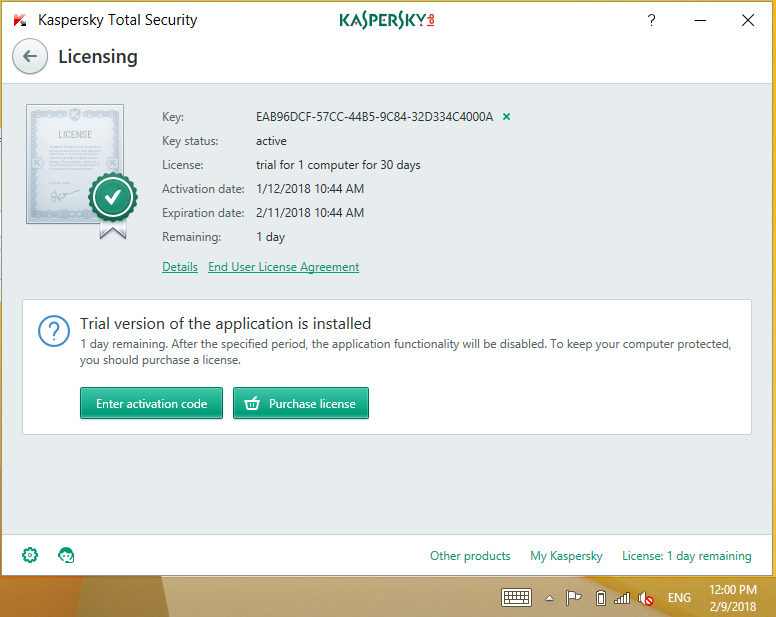Click the Licensing page heading
This screenshot has height=617, width=776.
click(98, 56)
